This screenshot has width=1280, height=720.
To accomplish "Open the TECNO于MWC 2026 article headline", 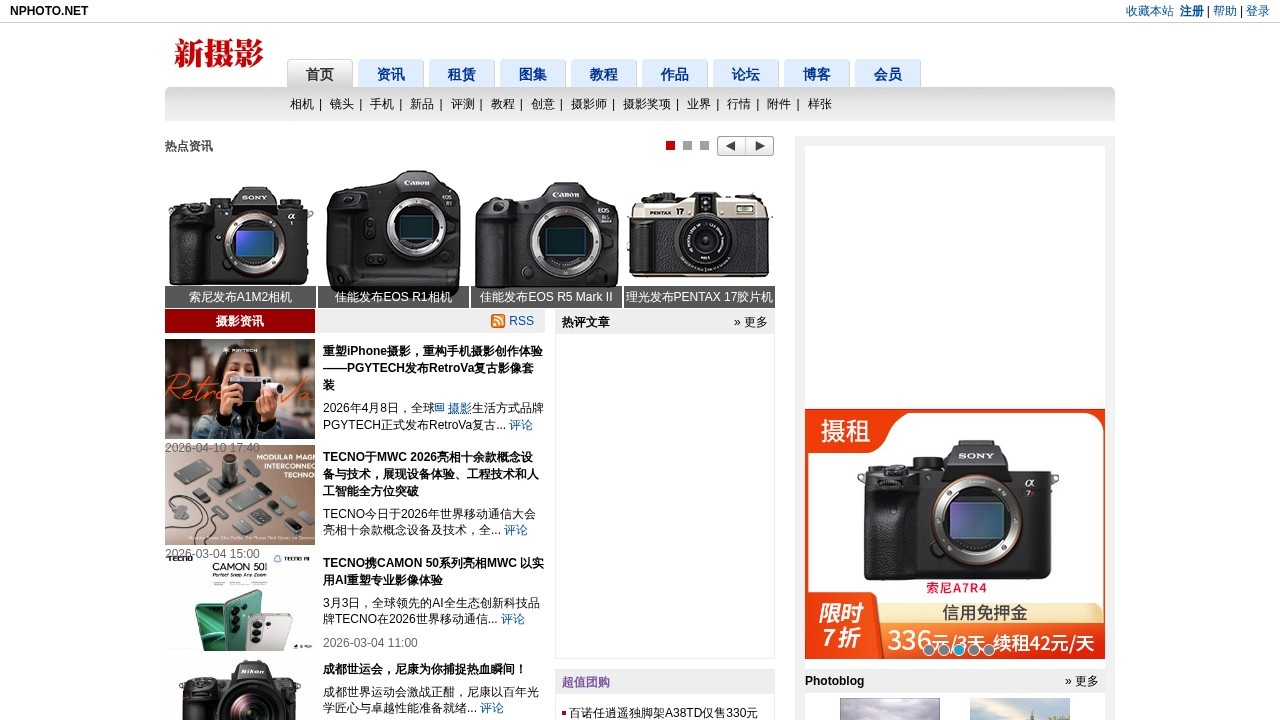I will 431,474.
